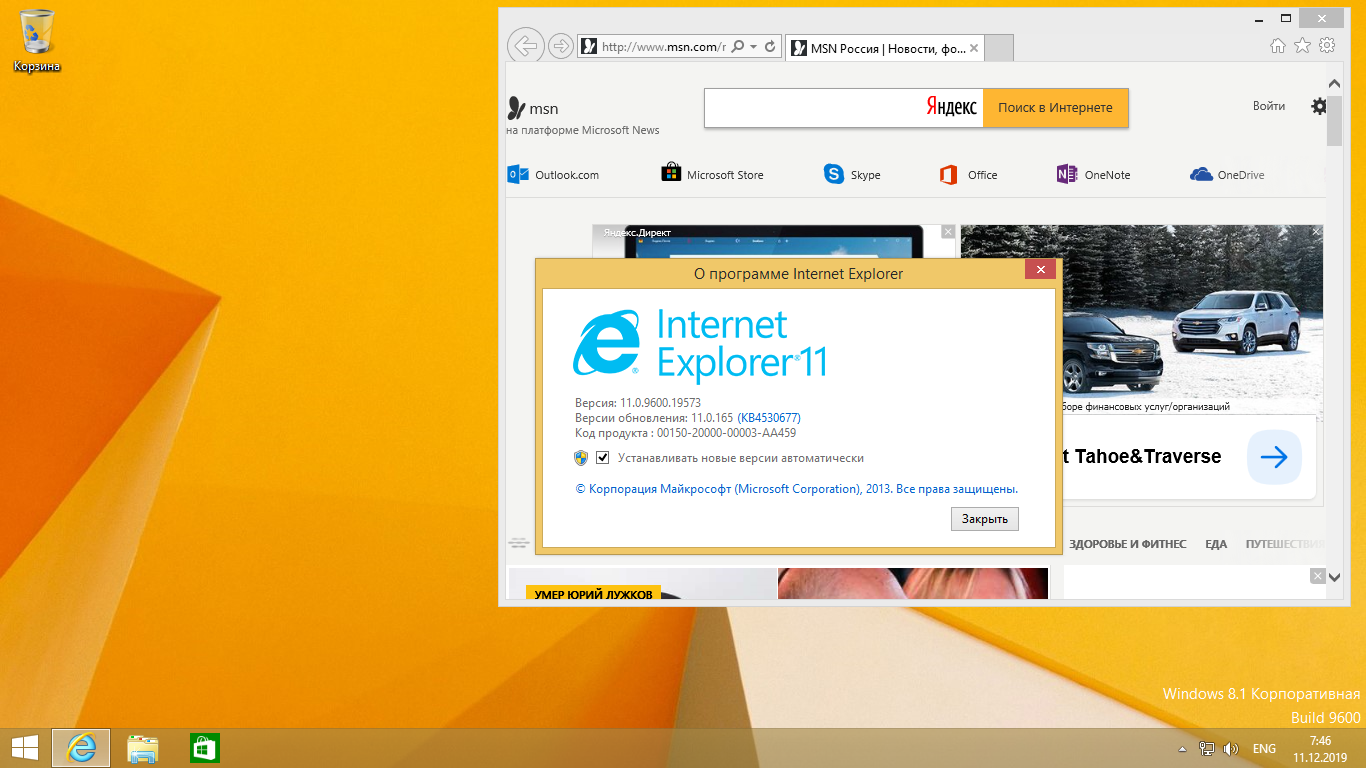The height and width of the screenshot is (768, 1366).
Task: Open Windows Store taskbar icon
Action: 204,748
